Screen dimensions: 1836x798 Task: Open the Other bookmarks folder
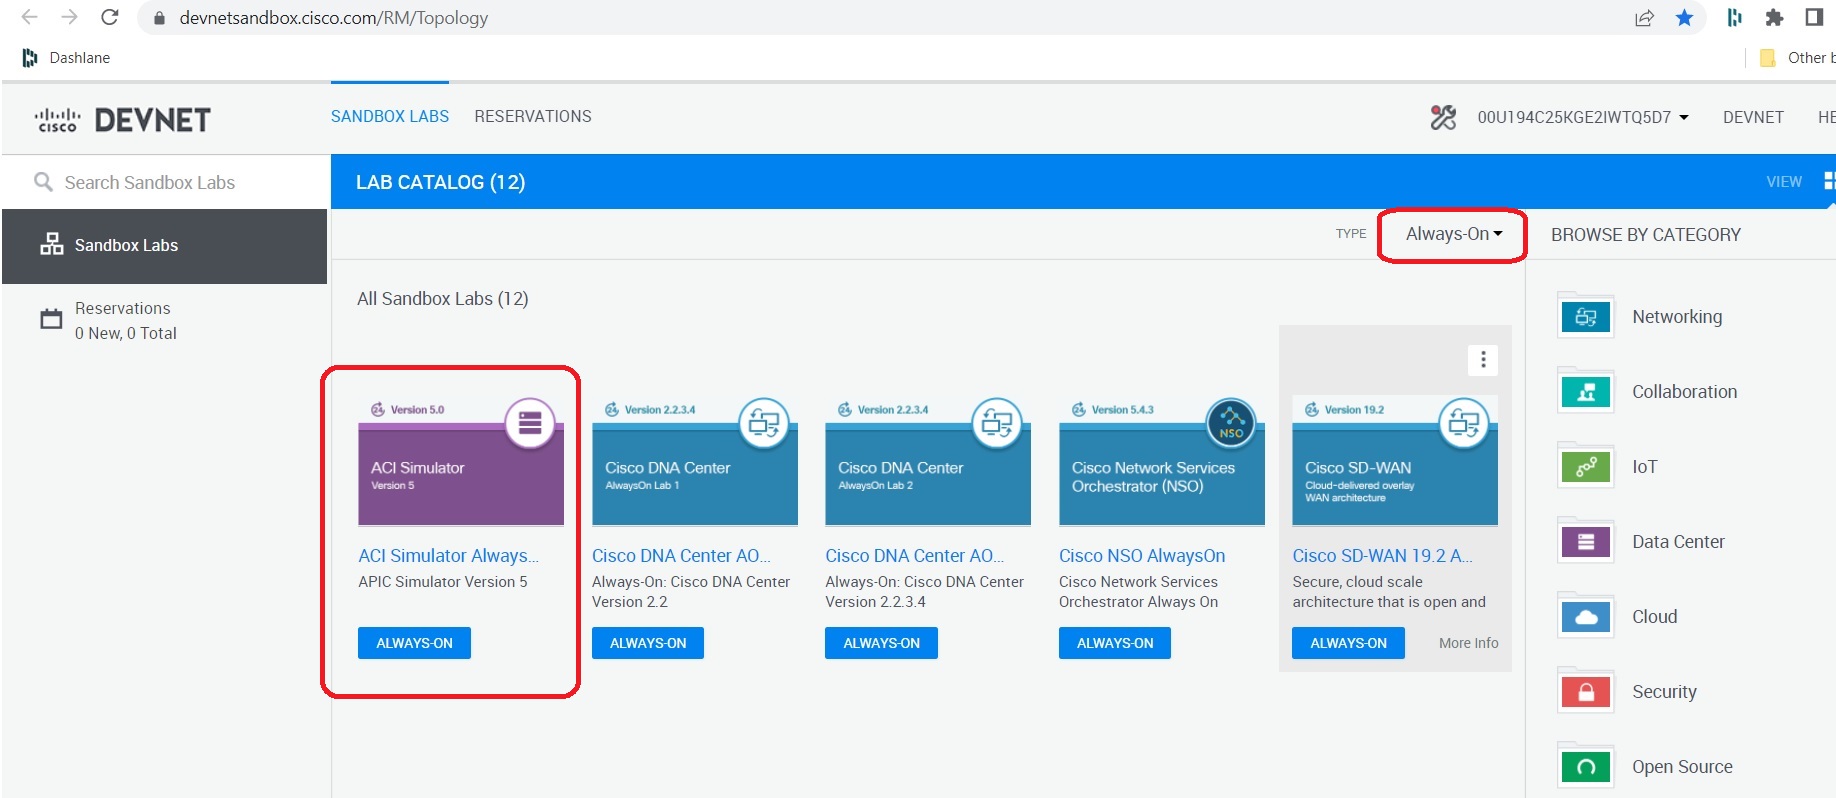click(x=1797, y=58)
